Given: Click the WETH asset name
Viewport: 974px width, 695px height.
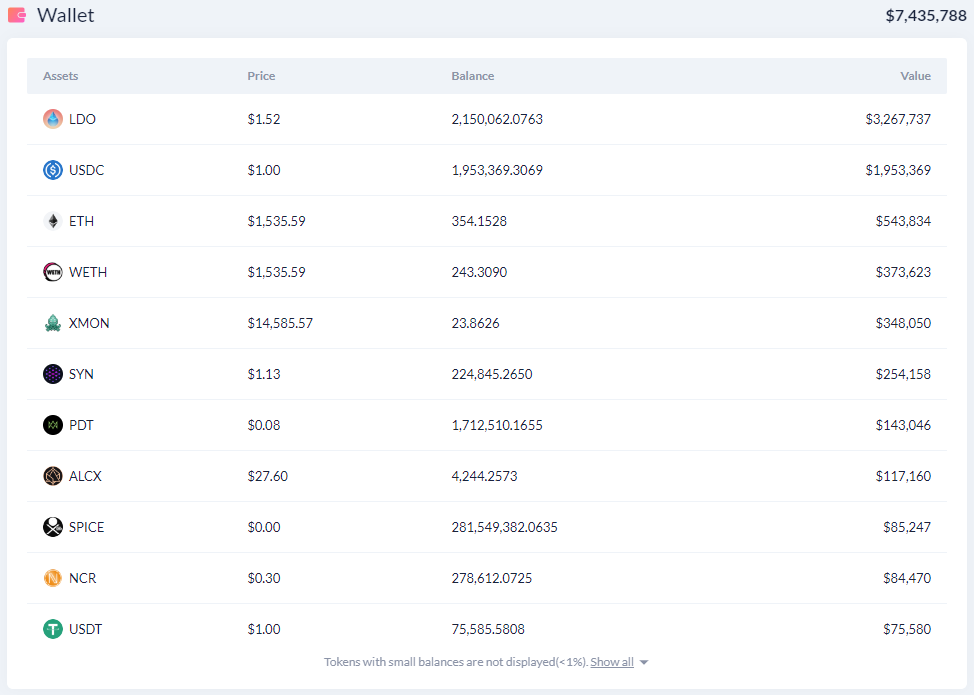Looking at the screenshot, I should click(88, 271).
